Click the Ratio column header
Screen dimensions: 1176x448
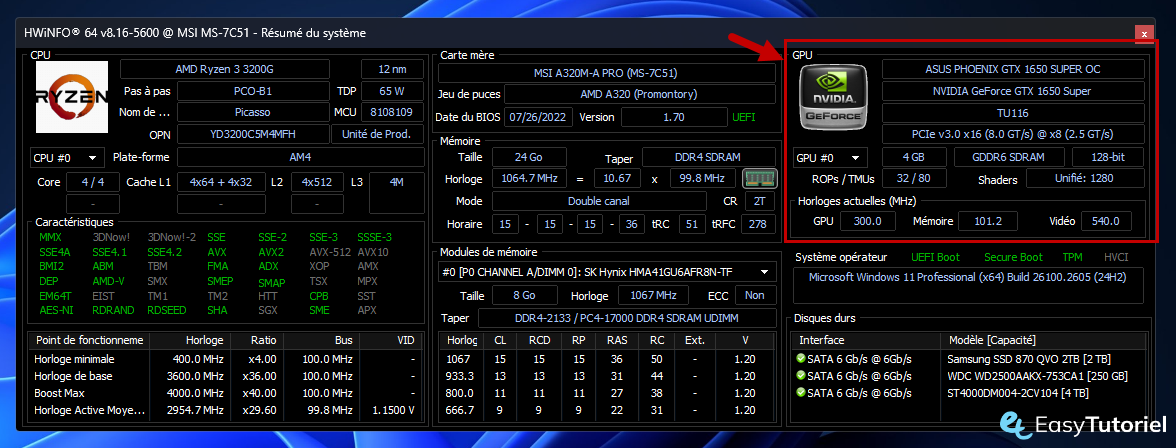pos(257,341)
